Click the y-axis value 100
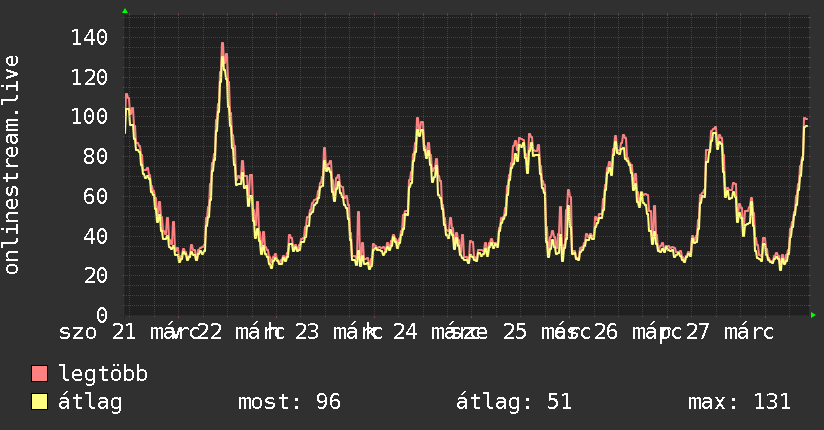The height and width of the screenshot is (430, 824). pyautogui.click(x=89, y=117)
